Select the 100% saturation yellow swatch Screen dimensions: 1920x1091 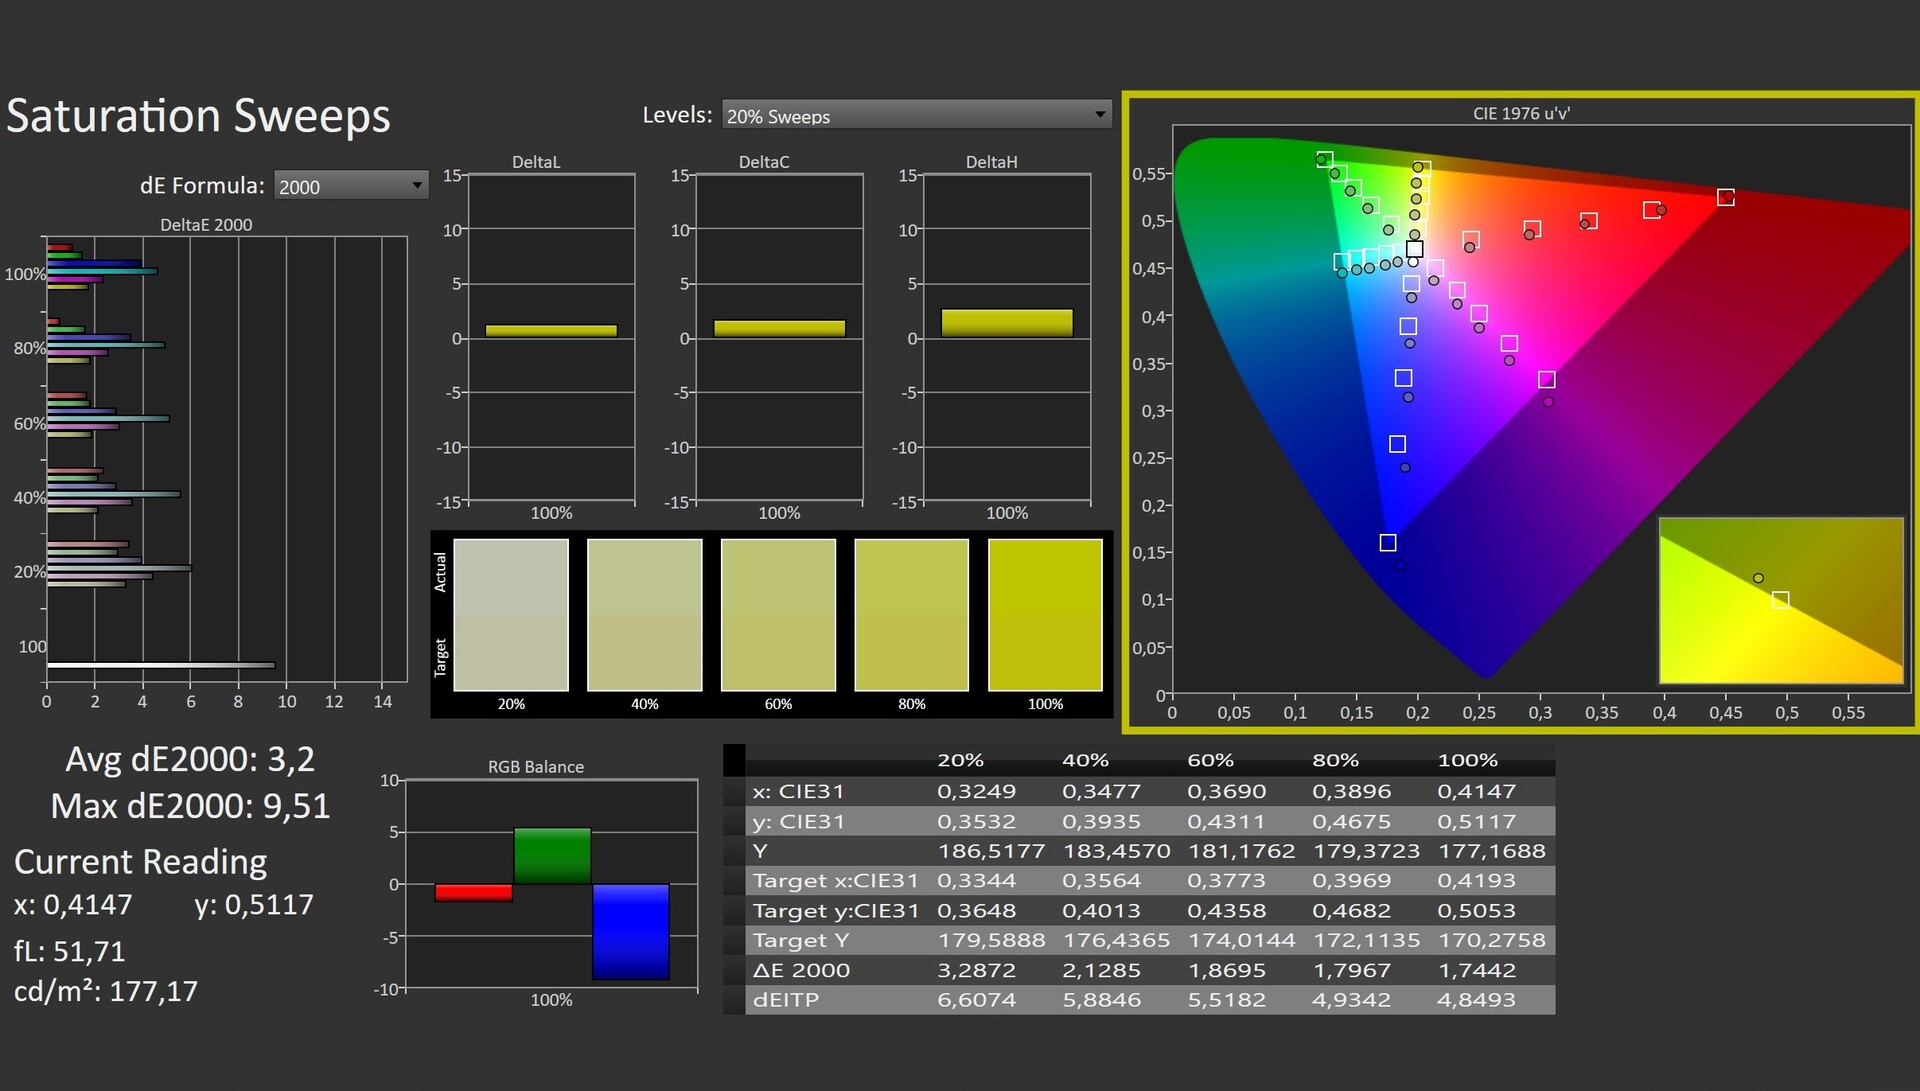(x=1045, y=614)
